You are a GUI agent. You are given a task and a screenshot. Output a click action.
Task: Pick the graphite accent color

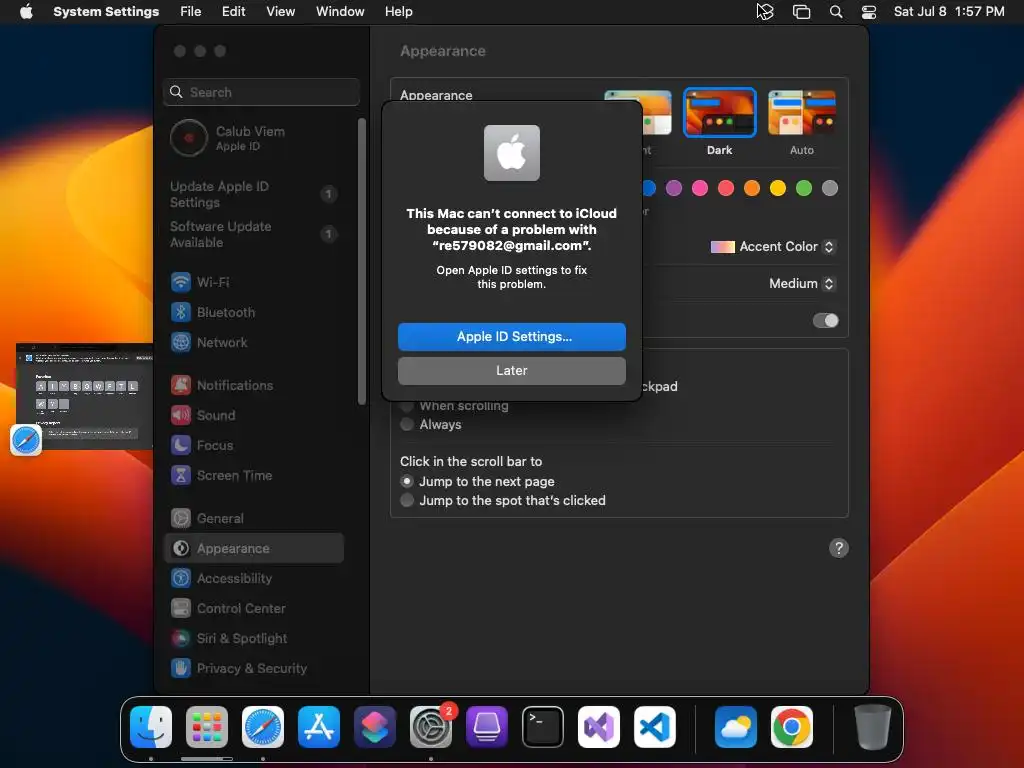830,188
